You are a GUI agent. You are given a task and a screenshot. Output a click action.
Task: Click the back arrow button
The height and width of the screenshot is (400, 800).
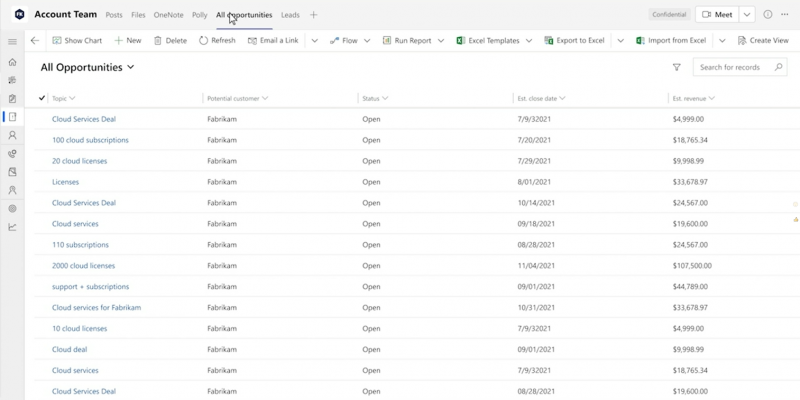(35, 40)
